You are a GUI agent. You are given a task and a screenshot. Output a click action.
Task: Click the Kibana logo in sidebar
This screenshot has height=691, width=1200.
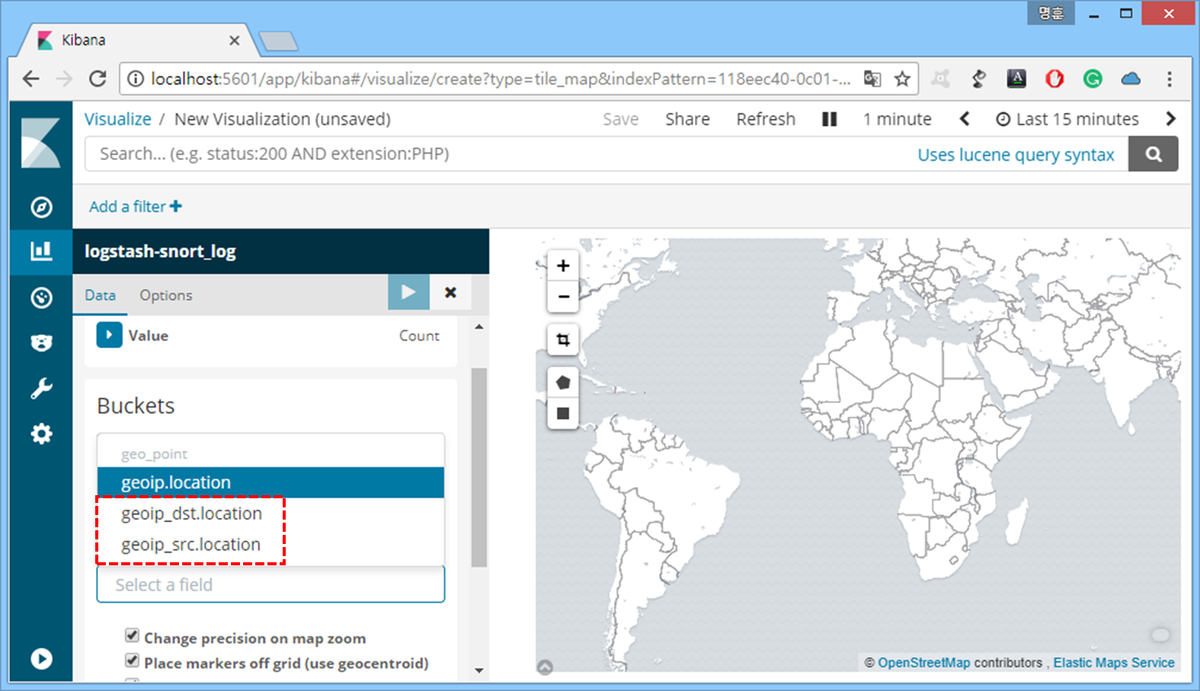click(x=40, y=142)
